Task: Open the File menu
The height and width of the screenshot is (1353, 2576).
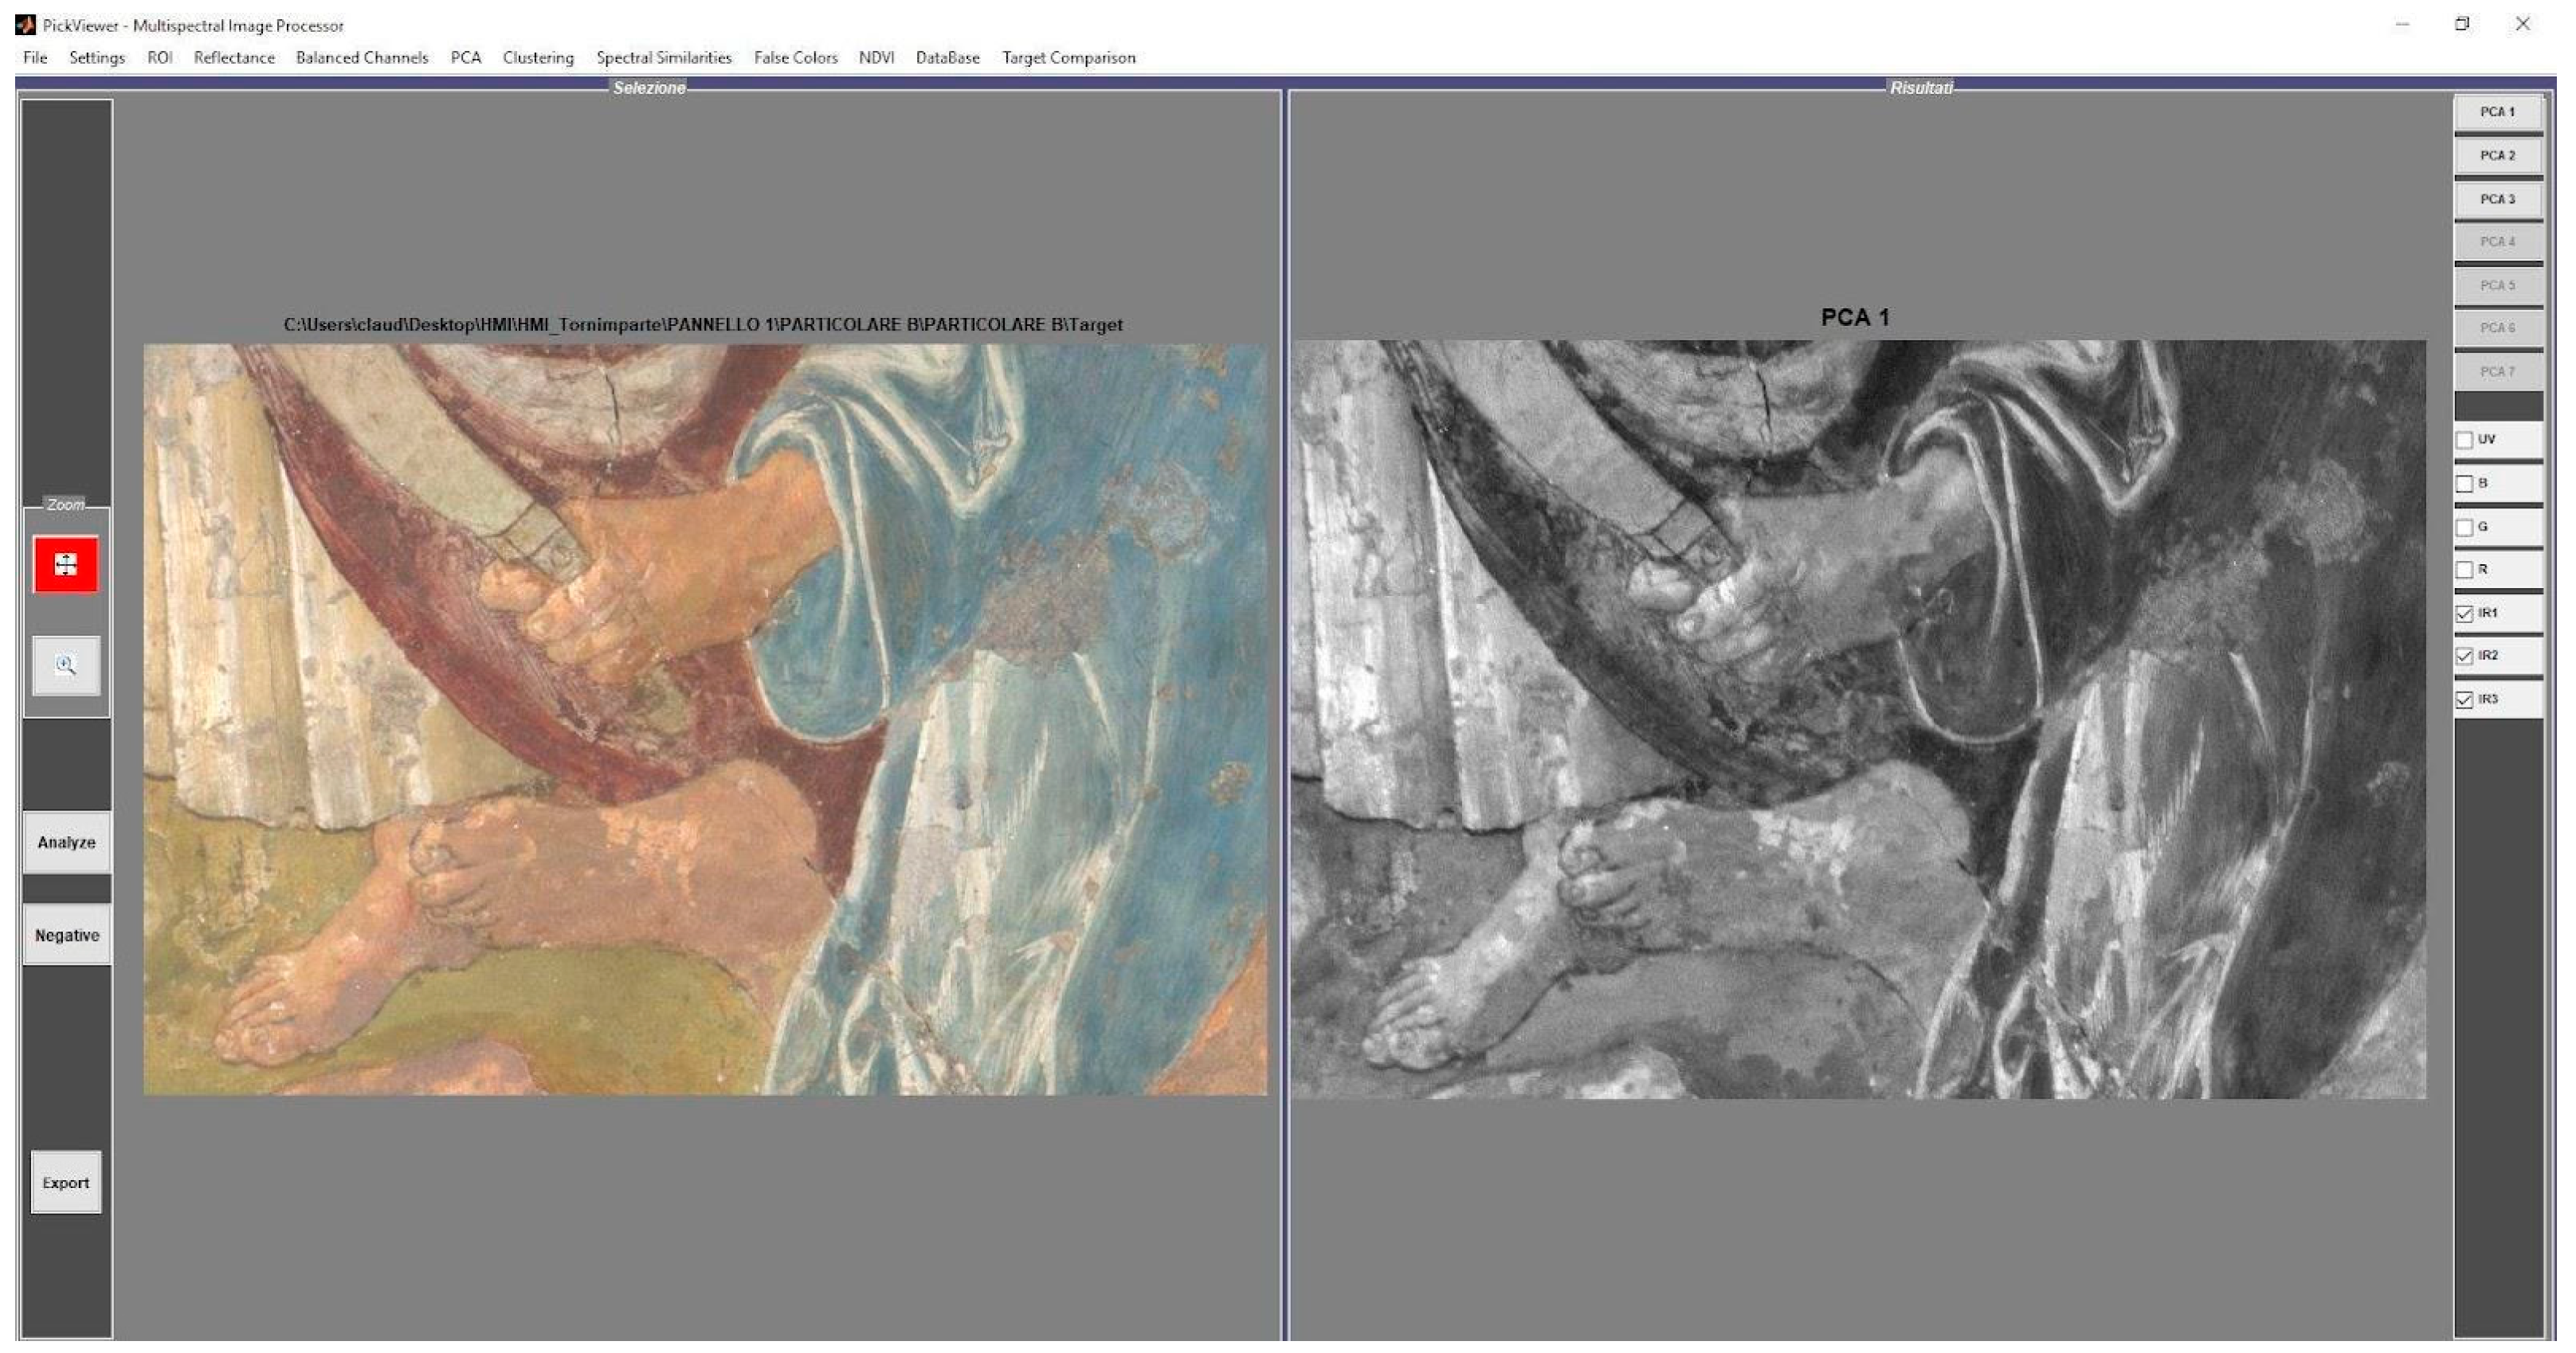Action: point(35,58)
